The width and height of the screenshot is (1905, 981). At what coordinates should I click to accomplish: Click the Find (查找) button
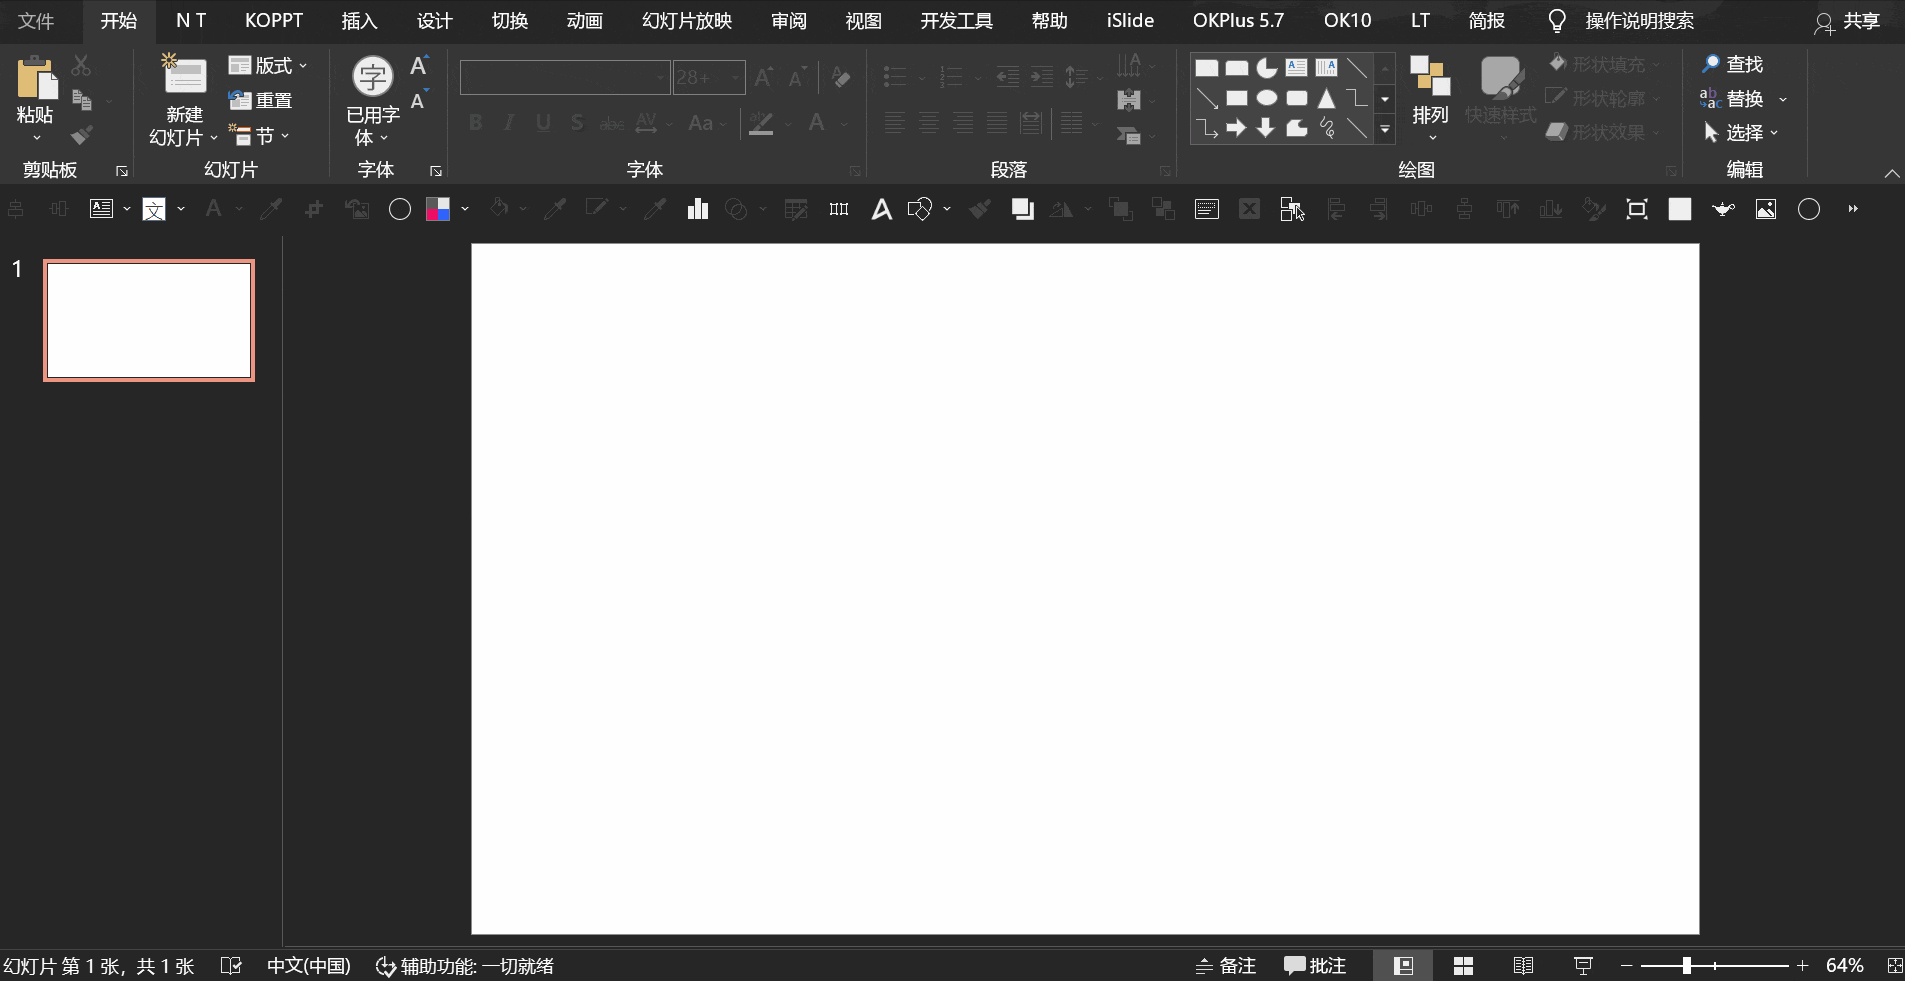point(1733,64)
